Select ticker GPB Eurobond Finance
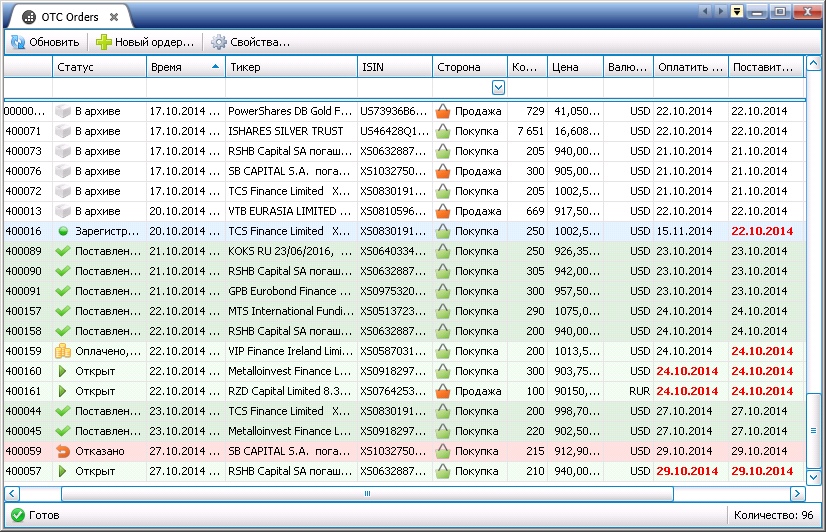The image size is (826, 532). click(290, 291)
